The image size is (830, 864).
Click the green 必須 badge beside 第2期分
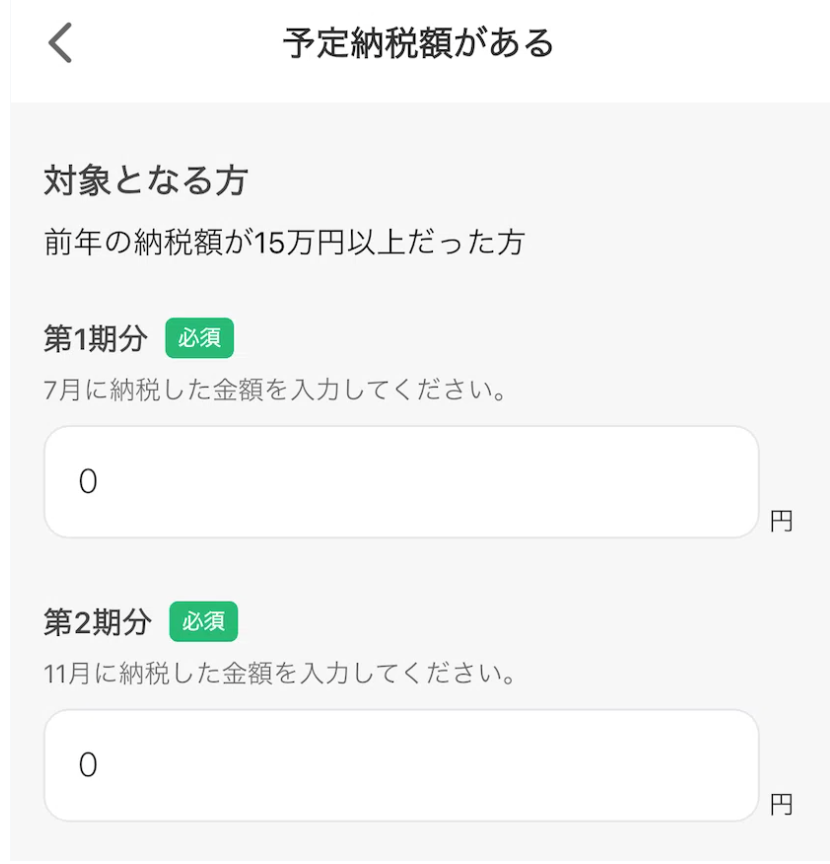203,622
